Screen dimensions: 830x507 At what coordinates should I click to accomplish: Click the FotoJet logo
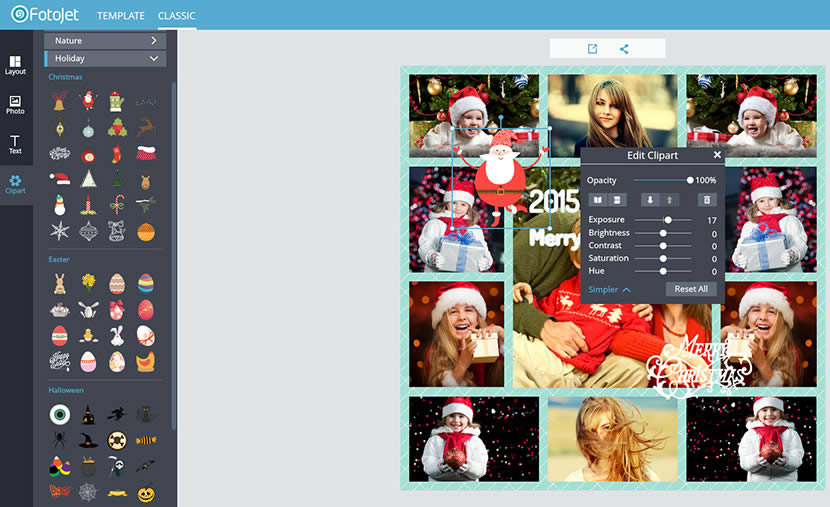[x=45, y=14]
